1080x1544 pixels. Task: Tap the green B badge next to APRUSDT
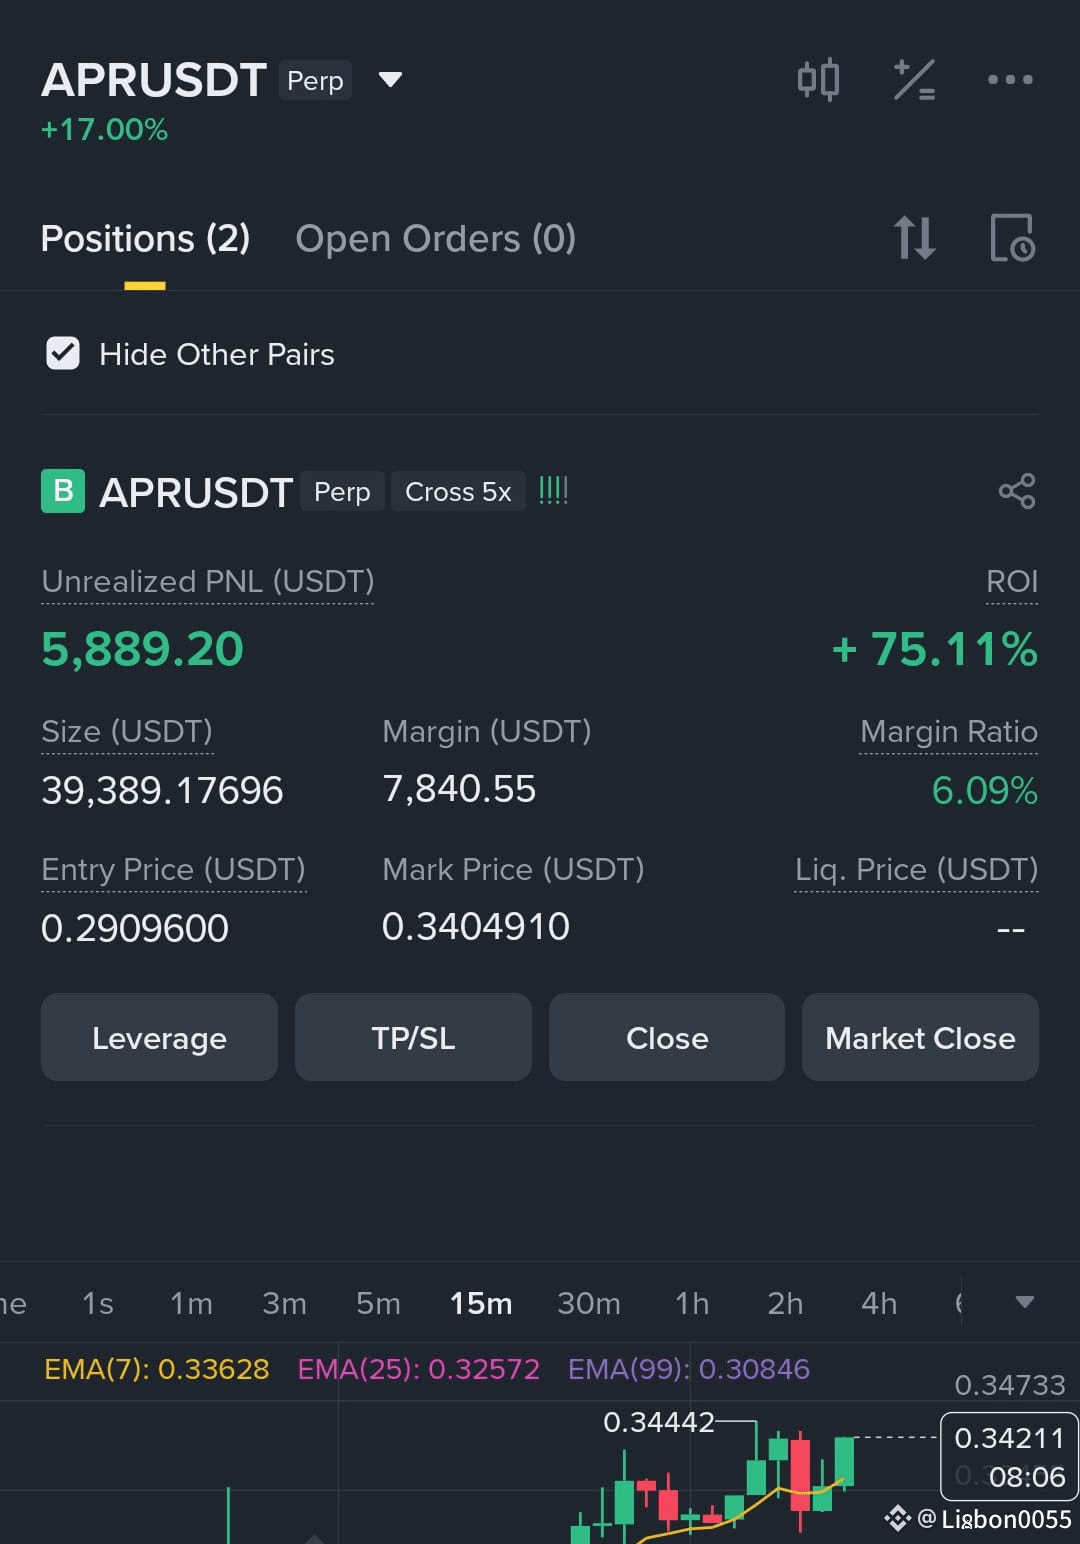tap(63, 491)
